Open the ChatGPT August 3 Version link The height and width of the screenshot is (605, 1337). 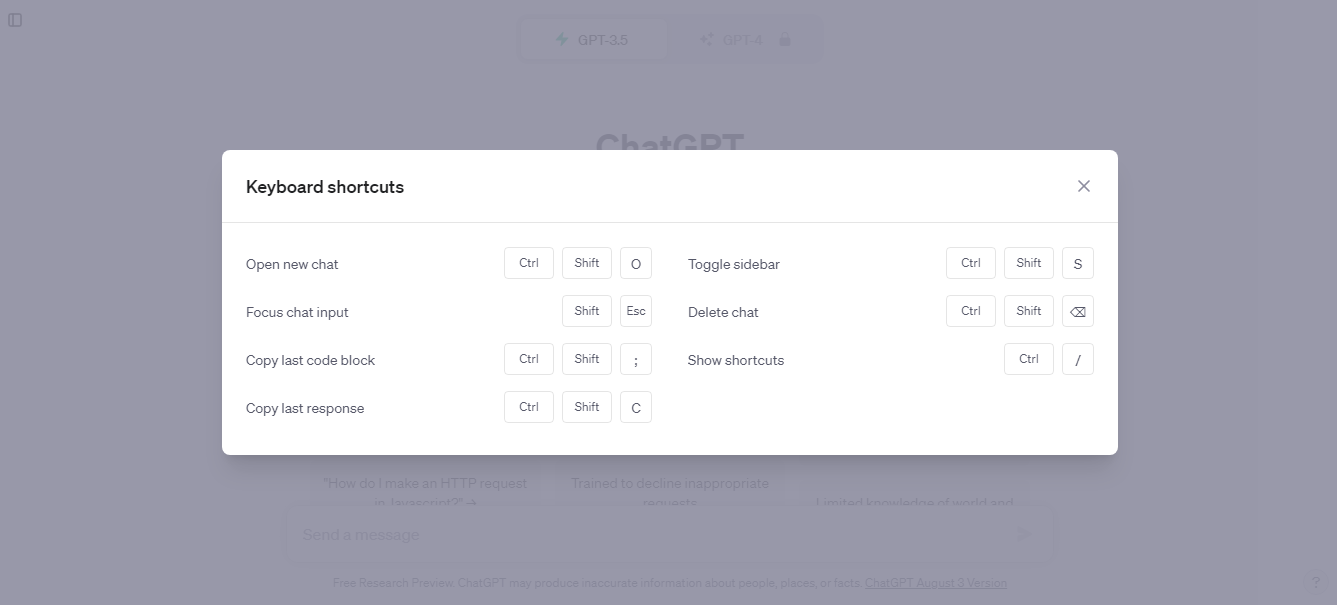[x=936, y=583]
